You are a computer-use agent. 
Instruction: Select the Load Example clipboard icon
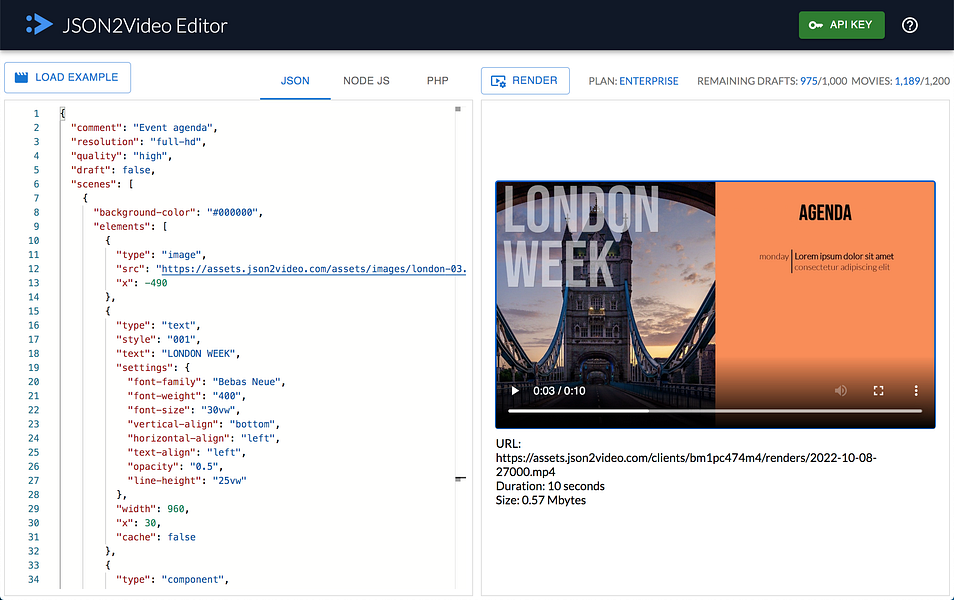[22, 77]
